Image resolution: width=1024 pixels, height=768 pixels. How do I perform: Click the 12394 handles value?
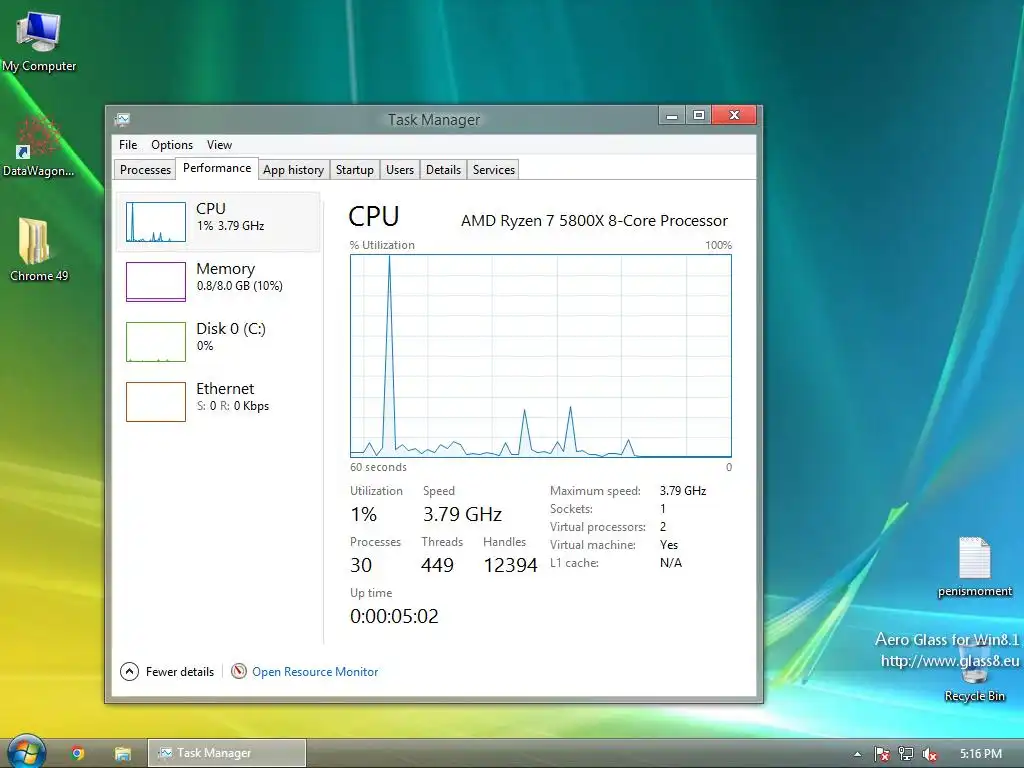click(x=510, y=565)
